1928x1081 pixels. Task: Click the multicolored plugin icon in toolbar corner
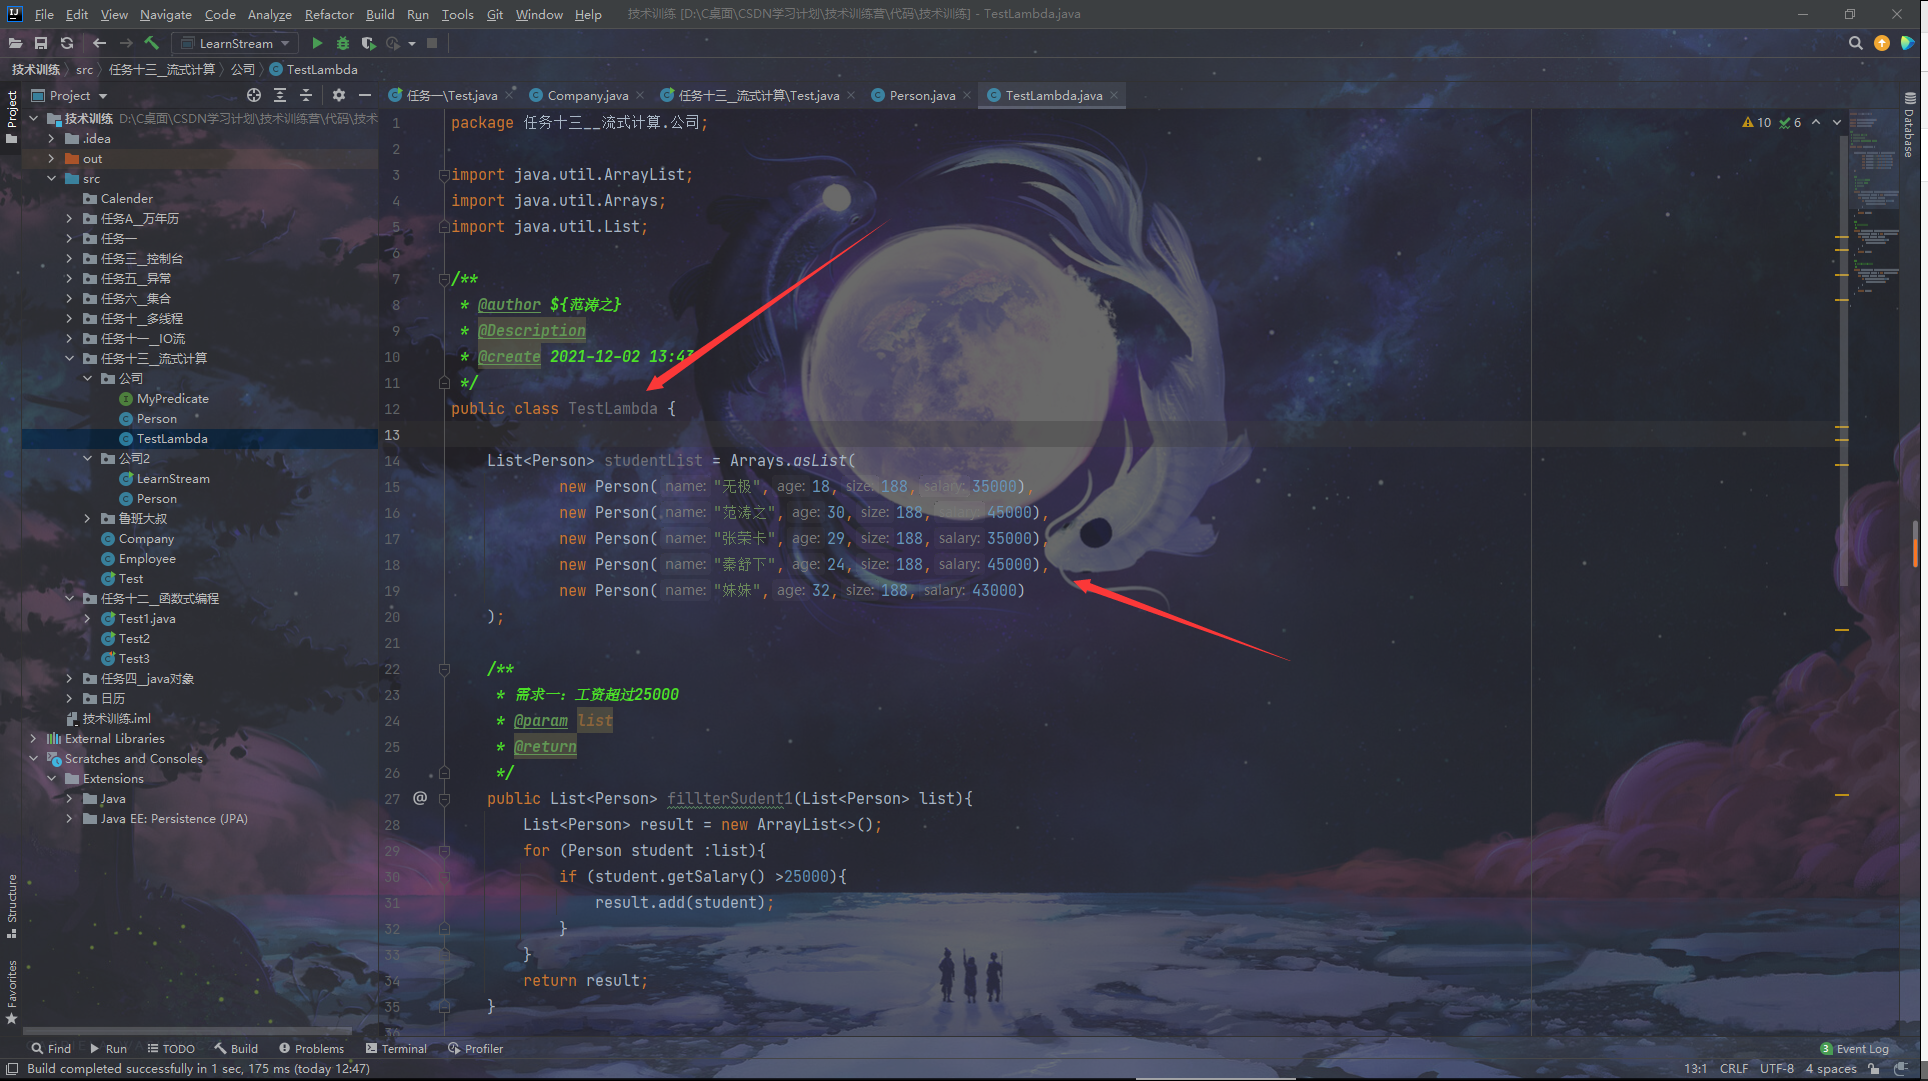click(x=1907, y=43)
